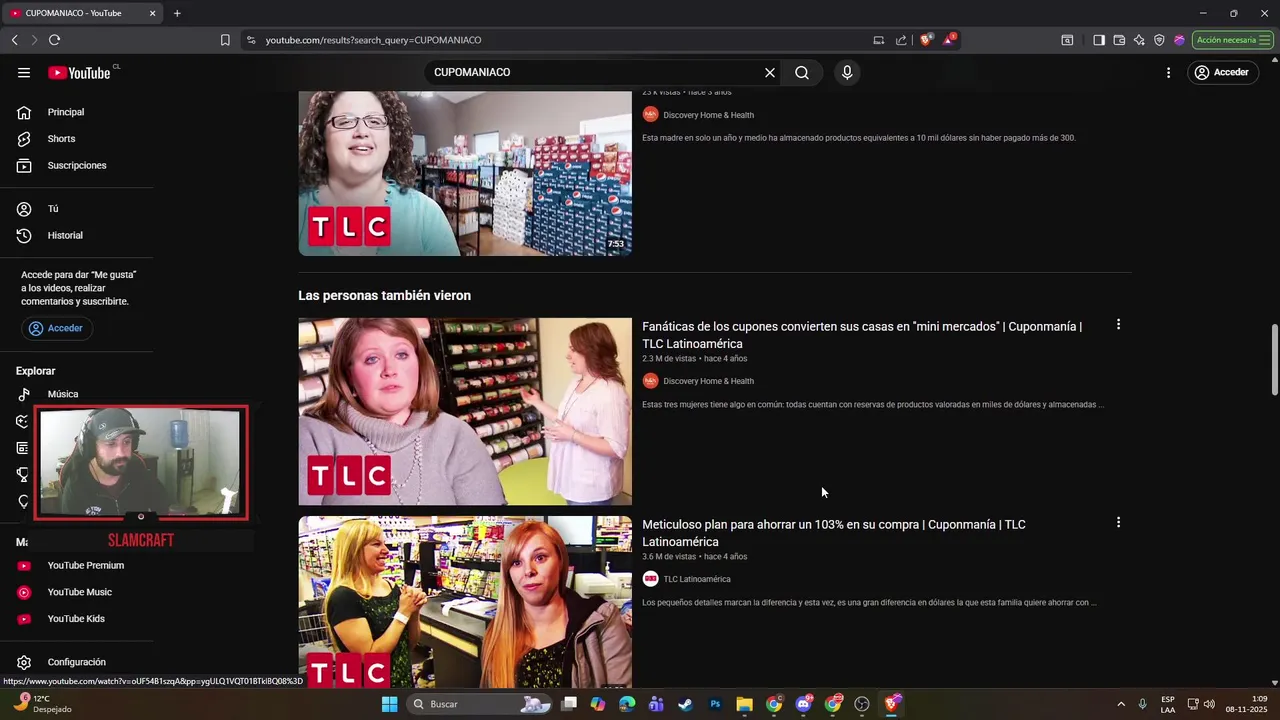This screenshot has width=1280, height=720.
Task: Click the site settings icon beside the URL
Action: (x=250, y=40)
